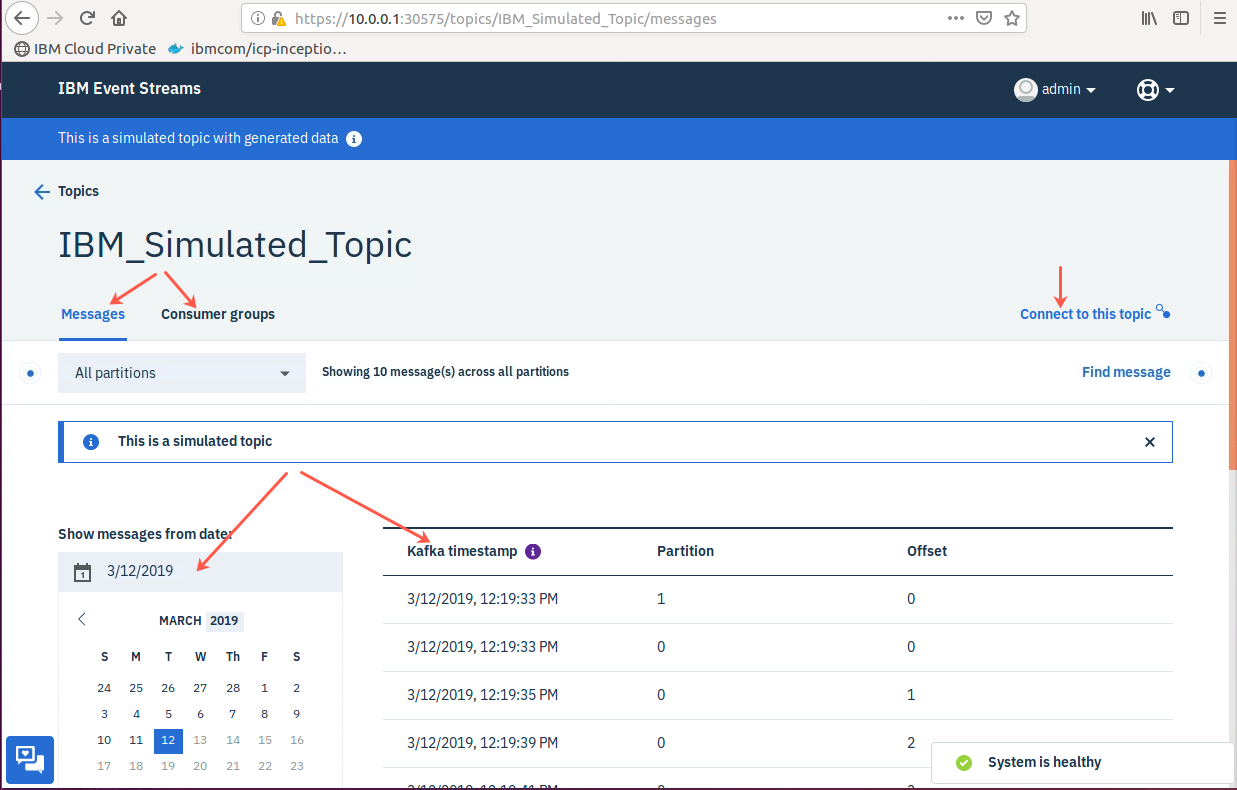Select February 27 in the calendar
The height and width of the screenshot is (790, 1237).
200,688
